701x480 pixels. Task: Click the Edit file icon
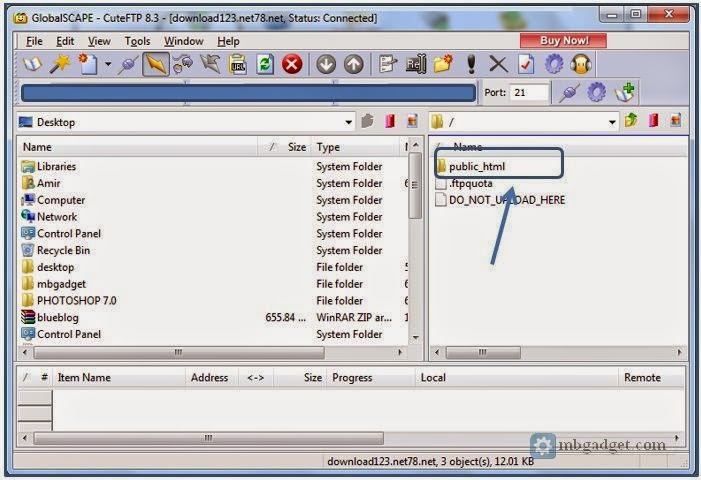click(387, 64)
